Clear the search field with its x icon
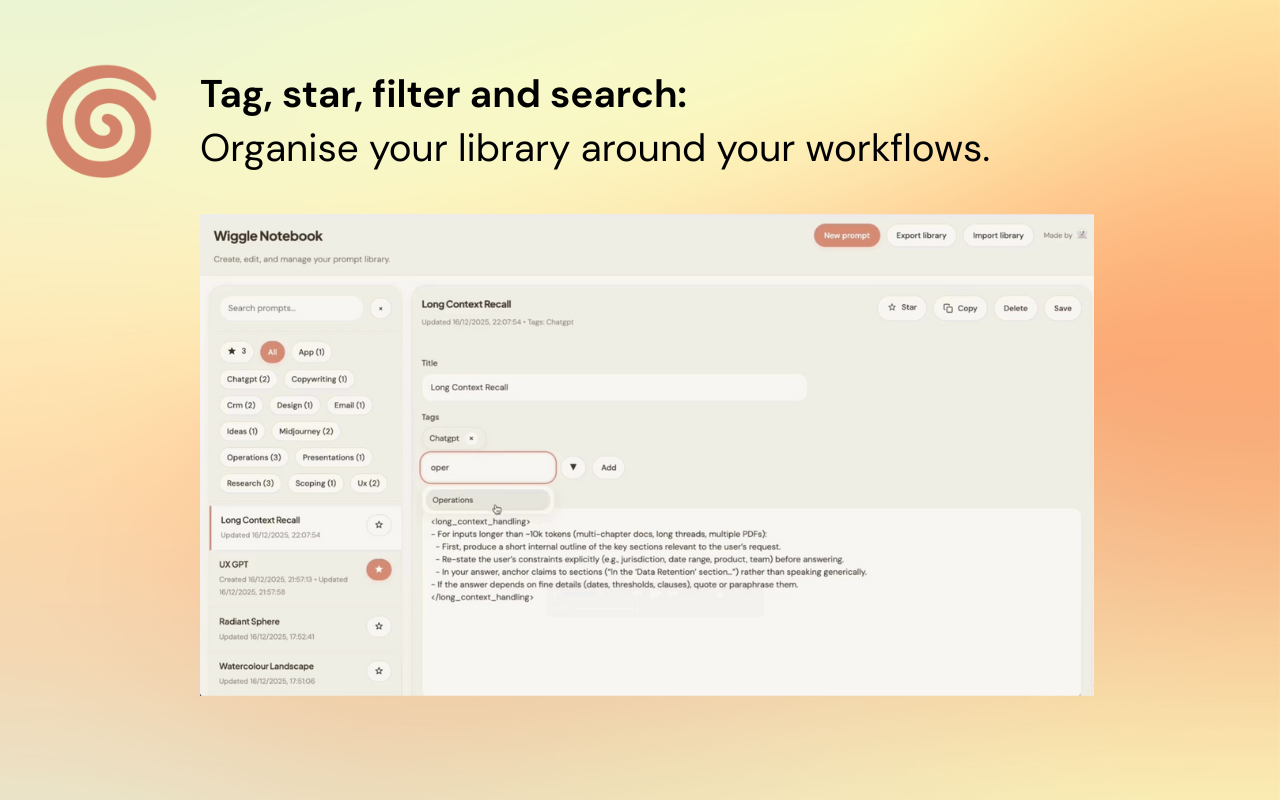Viewport: 1280px width, 800px height. 381,308
